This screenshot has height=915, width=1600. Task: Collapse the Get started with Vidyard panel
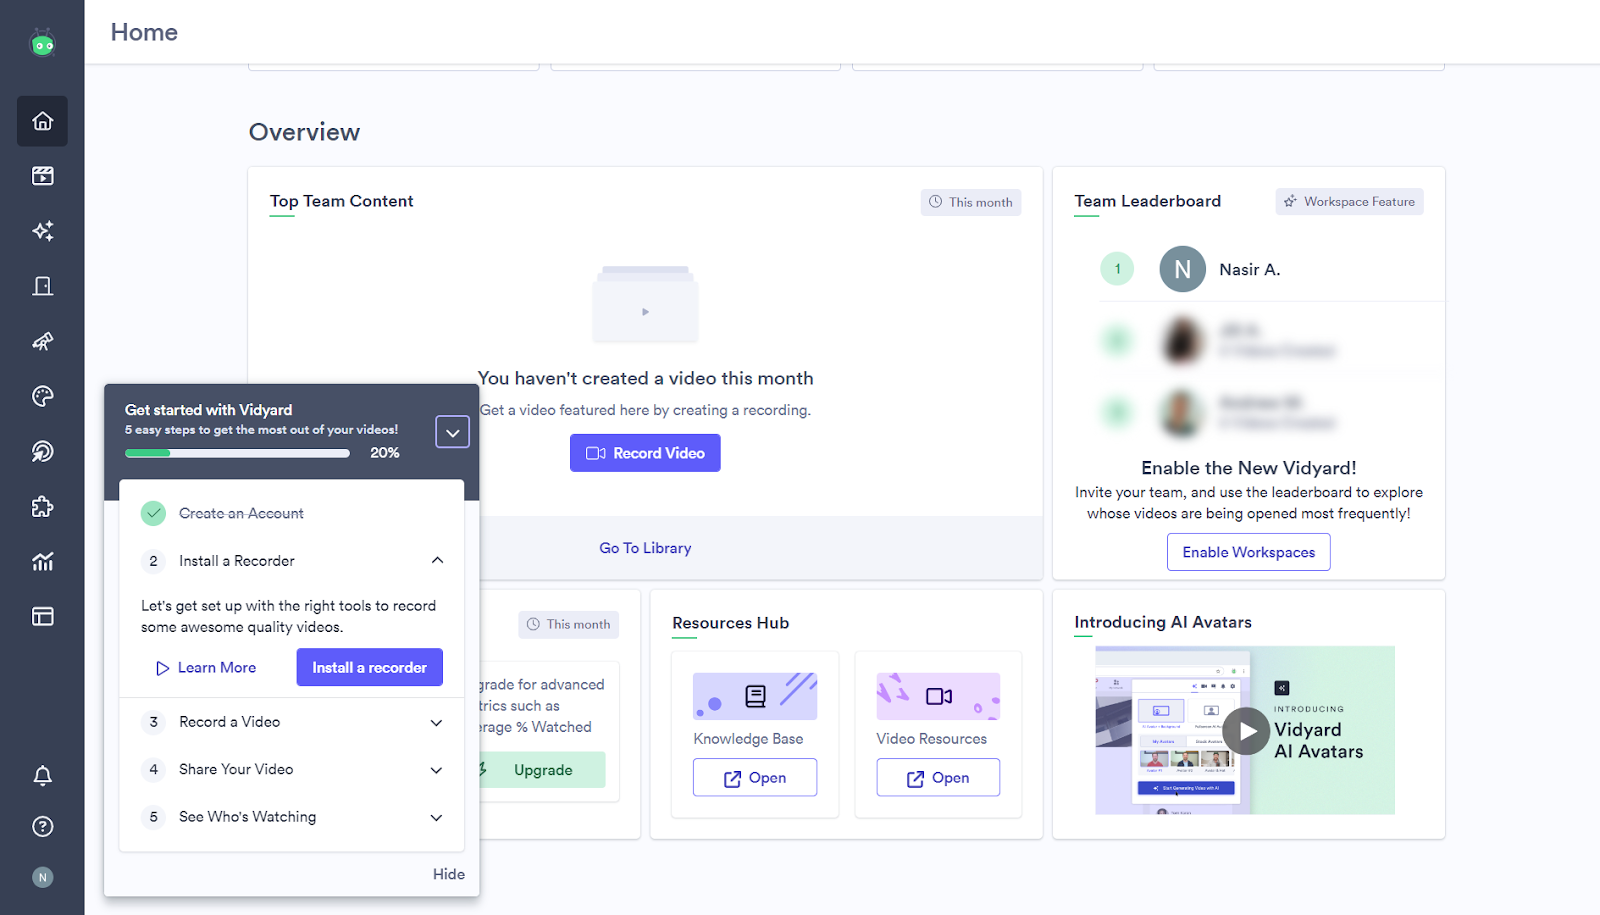452,432
